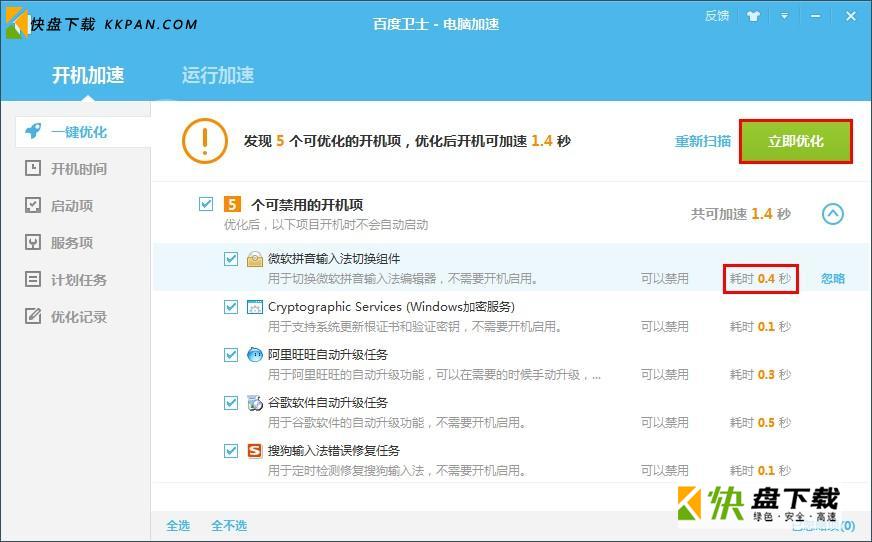Click the list icon beside 计划任务
Viewport: 872px width, 542px height.
coord(33,279)
